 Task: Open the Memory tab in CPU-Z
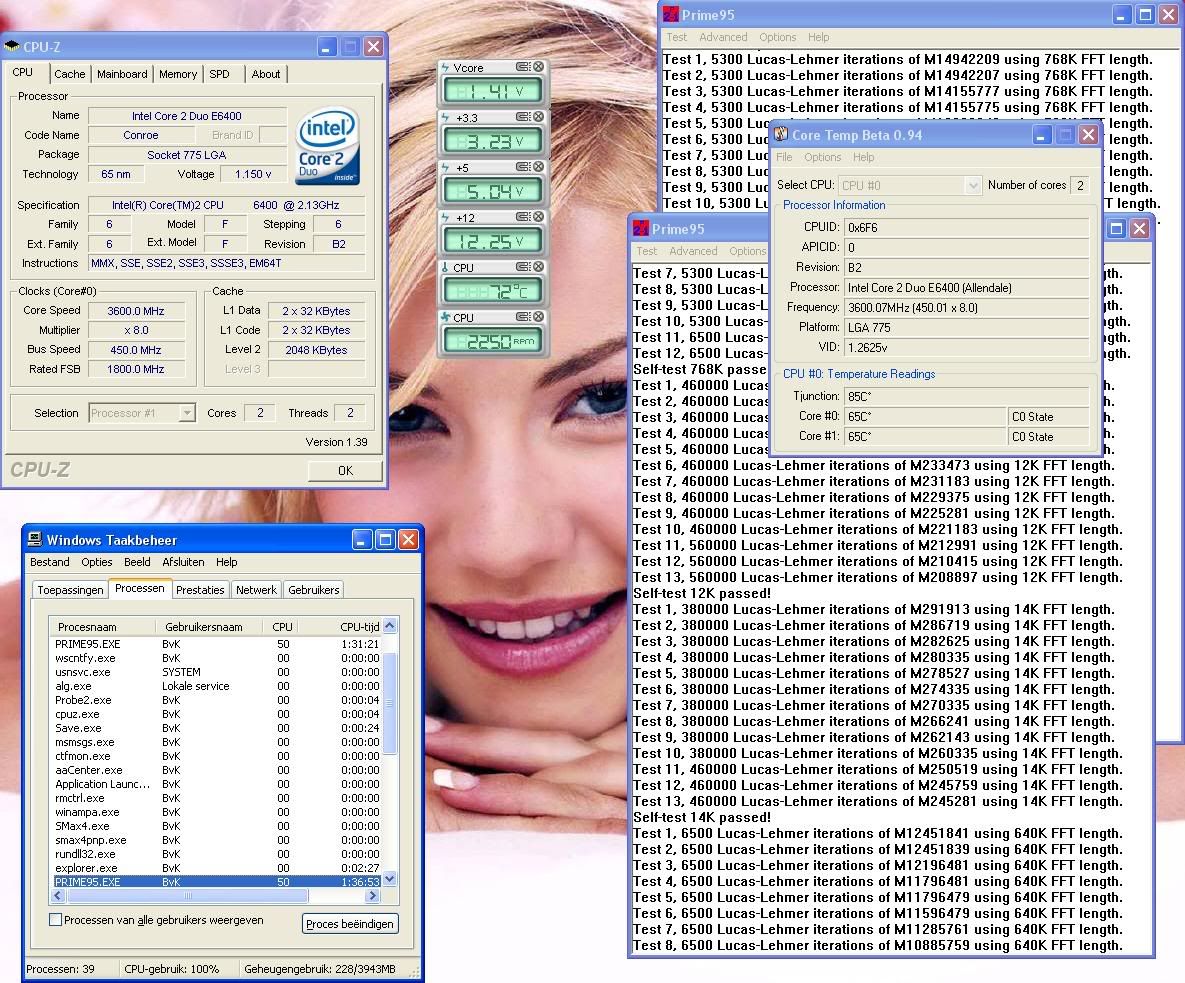coord(178,74)
